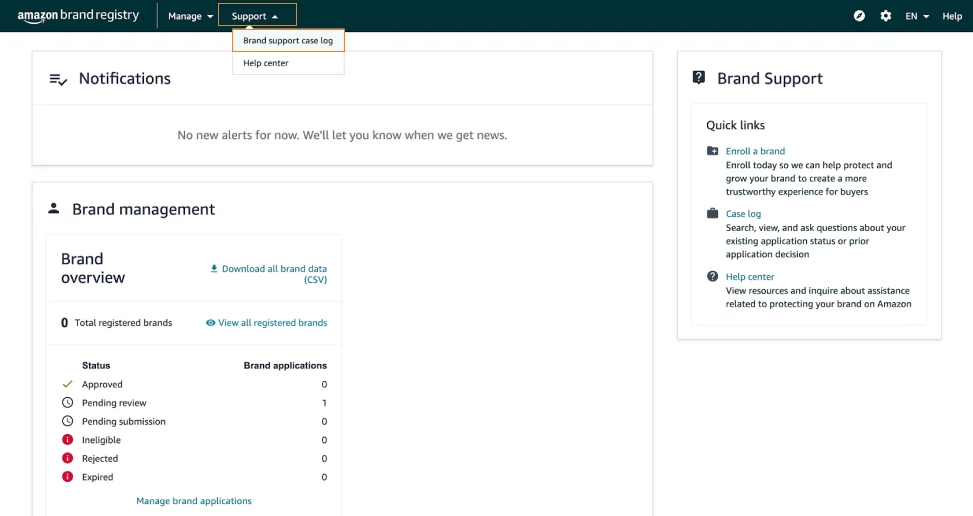Expand the Manage dropdown menu
Screen dimensions: 973x516
click(x=191, y=16)
